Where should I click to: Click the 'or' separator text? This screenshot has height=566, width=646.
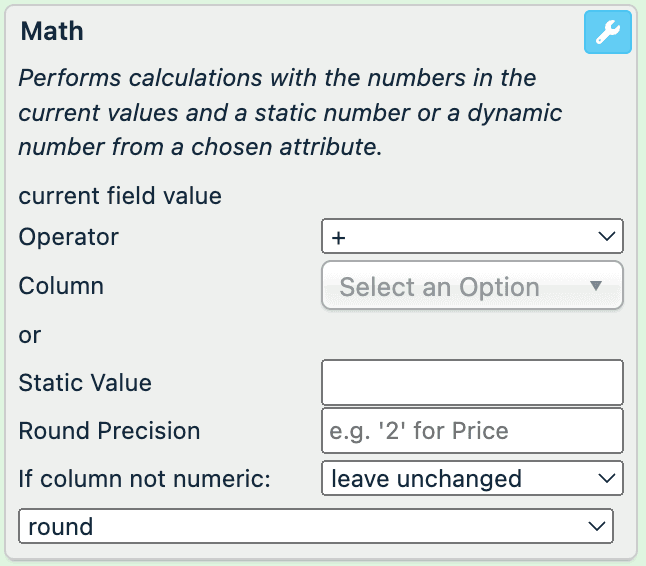click(30, 335)
